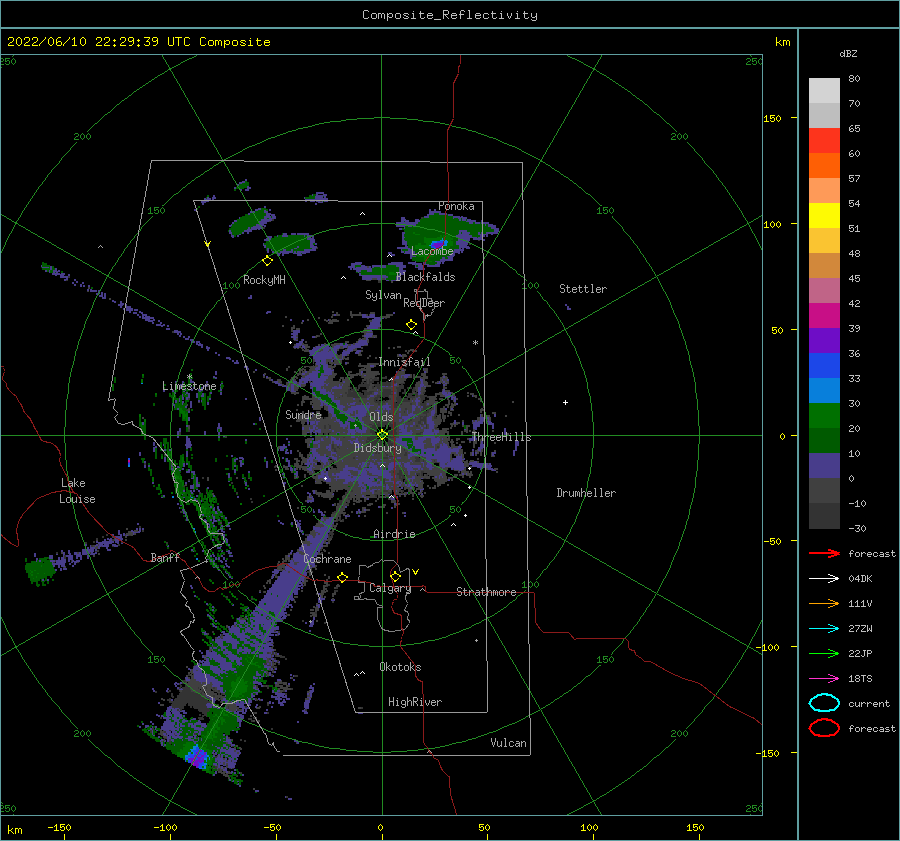Click the HighRiver city label
The width and height of the screenshot is (900, 841).
click(415, 702)
